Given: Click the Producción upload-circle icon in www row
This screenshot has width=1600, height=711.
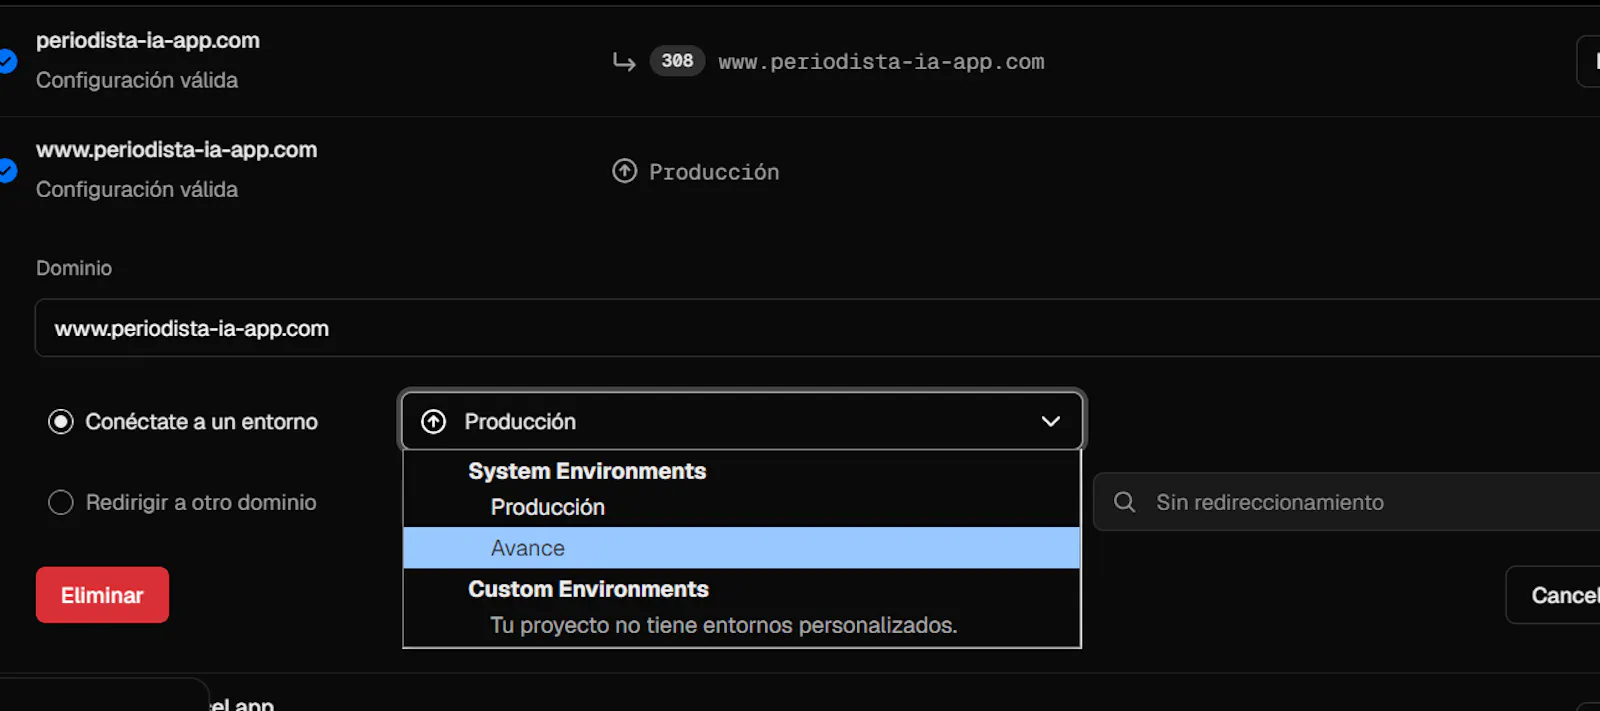Looking at the screenshot, I should (x=624, y=171).
